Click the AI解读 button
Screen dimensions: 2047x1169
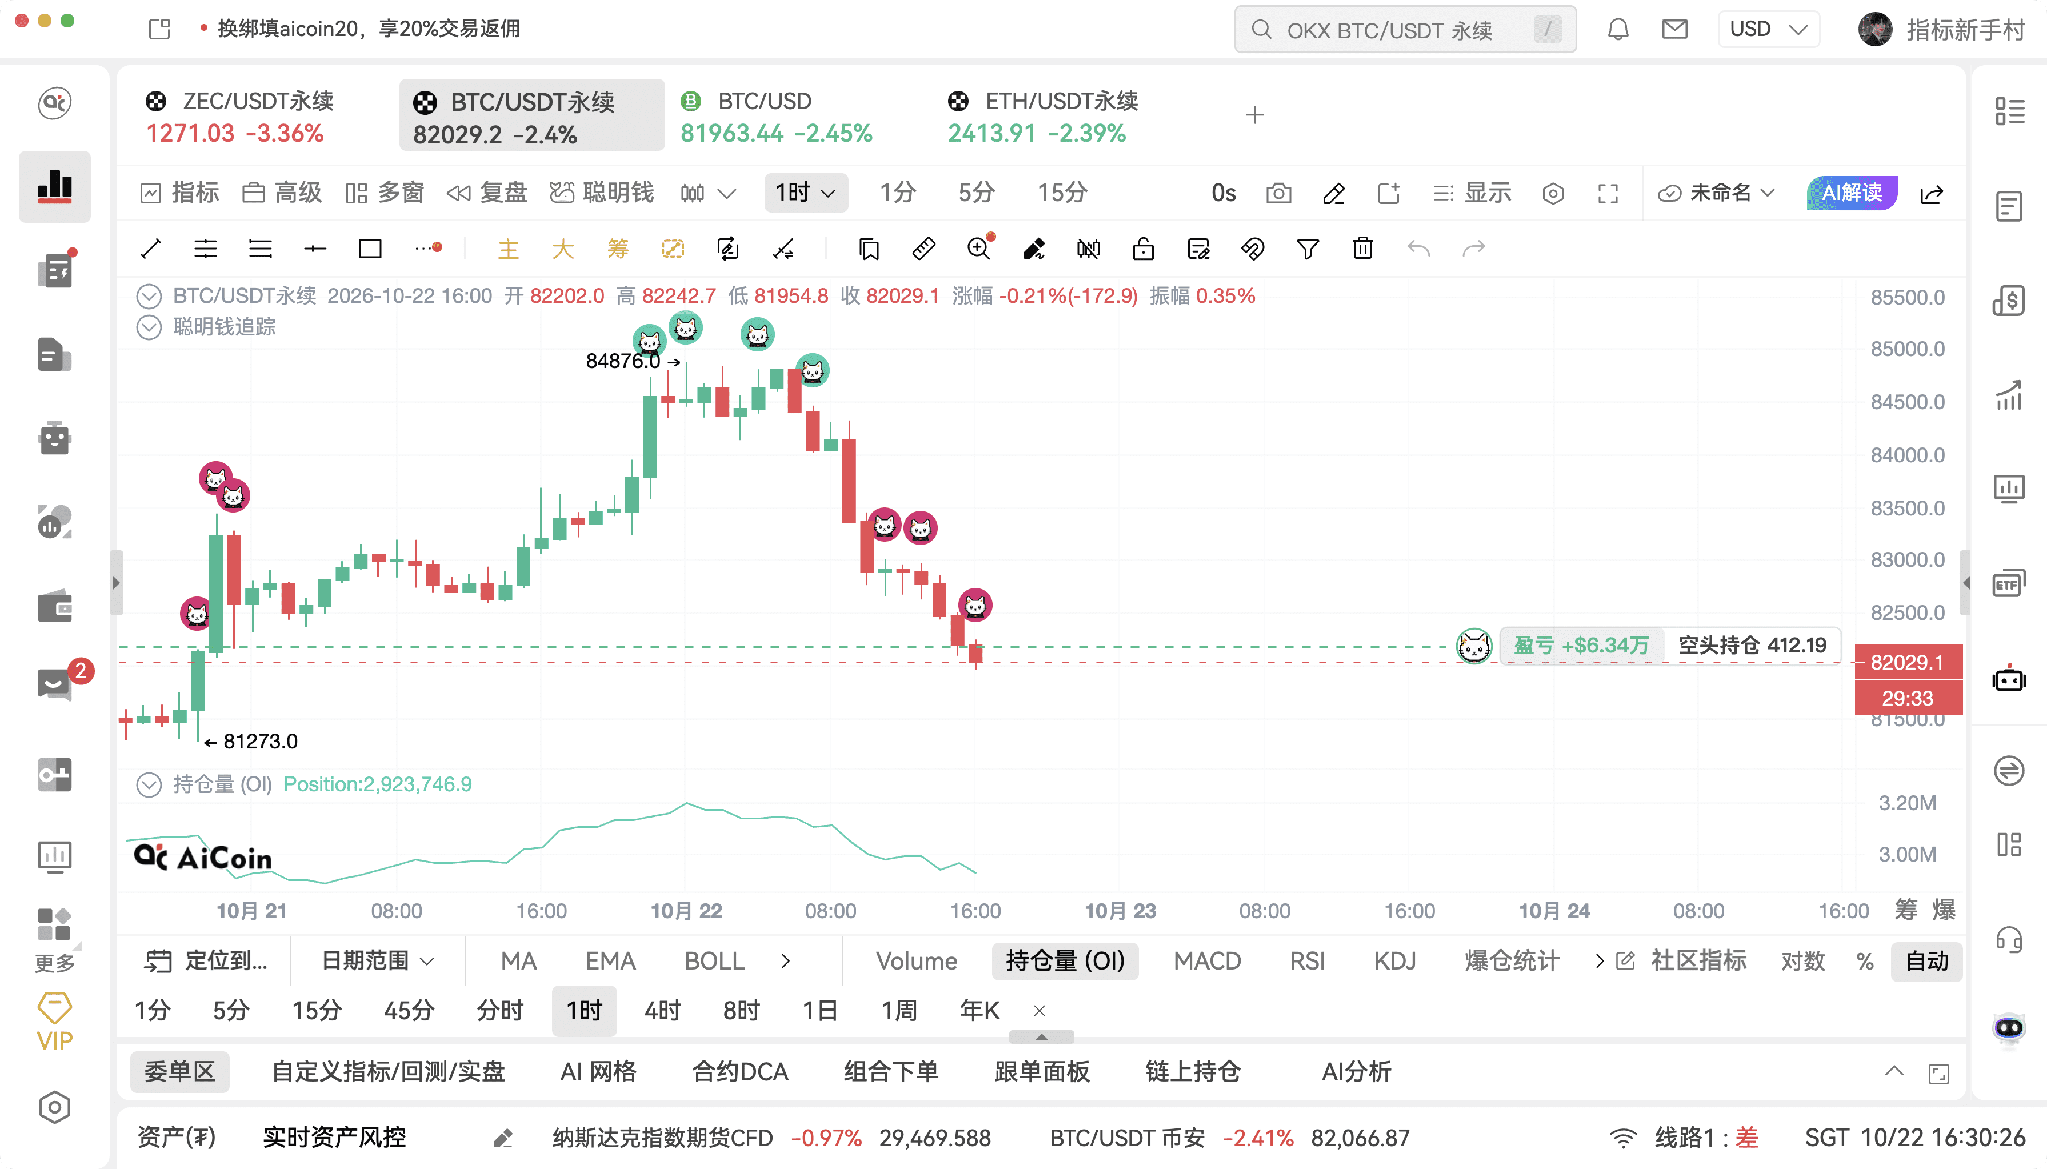coord(1852,193)
